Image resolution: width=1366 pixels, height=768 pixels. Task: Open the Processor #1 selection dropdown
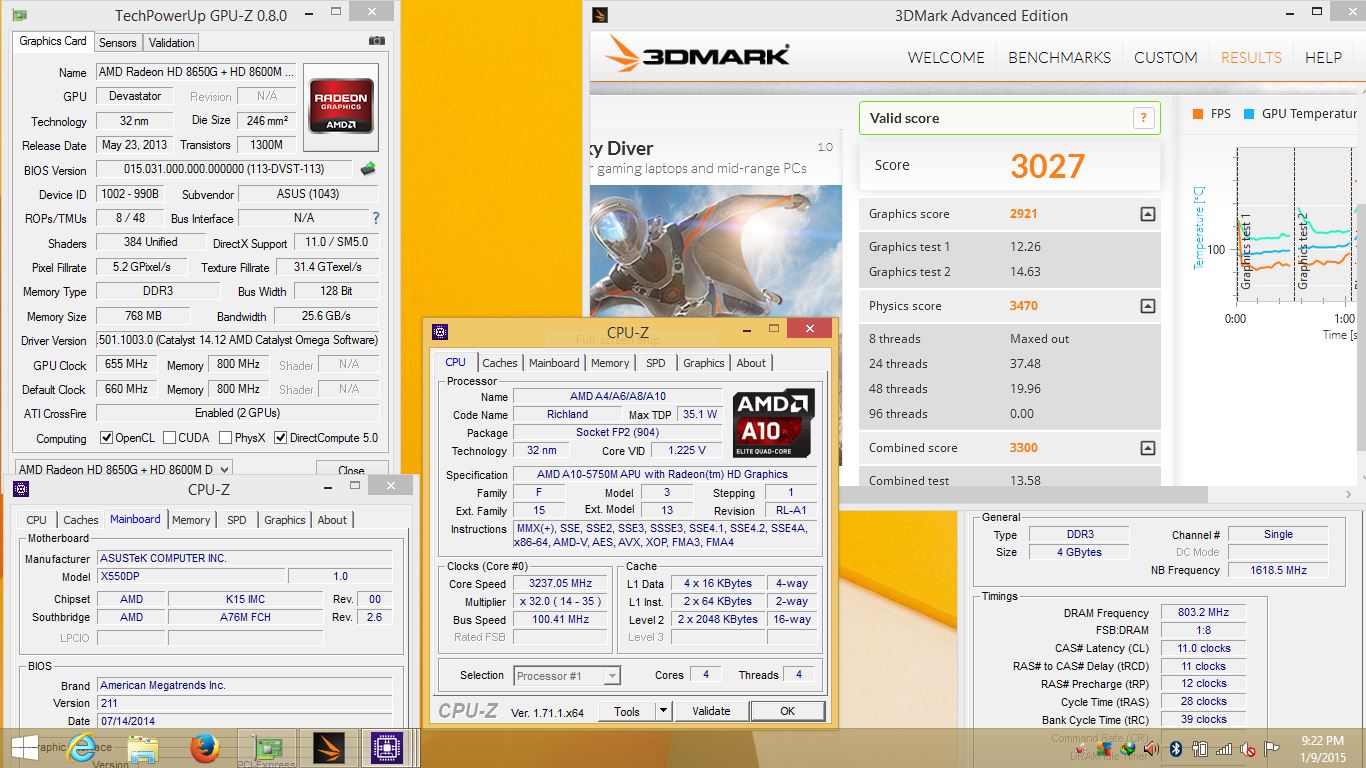pyautogui.click(x=567, y=676)
